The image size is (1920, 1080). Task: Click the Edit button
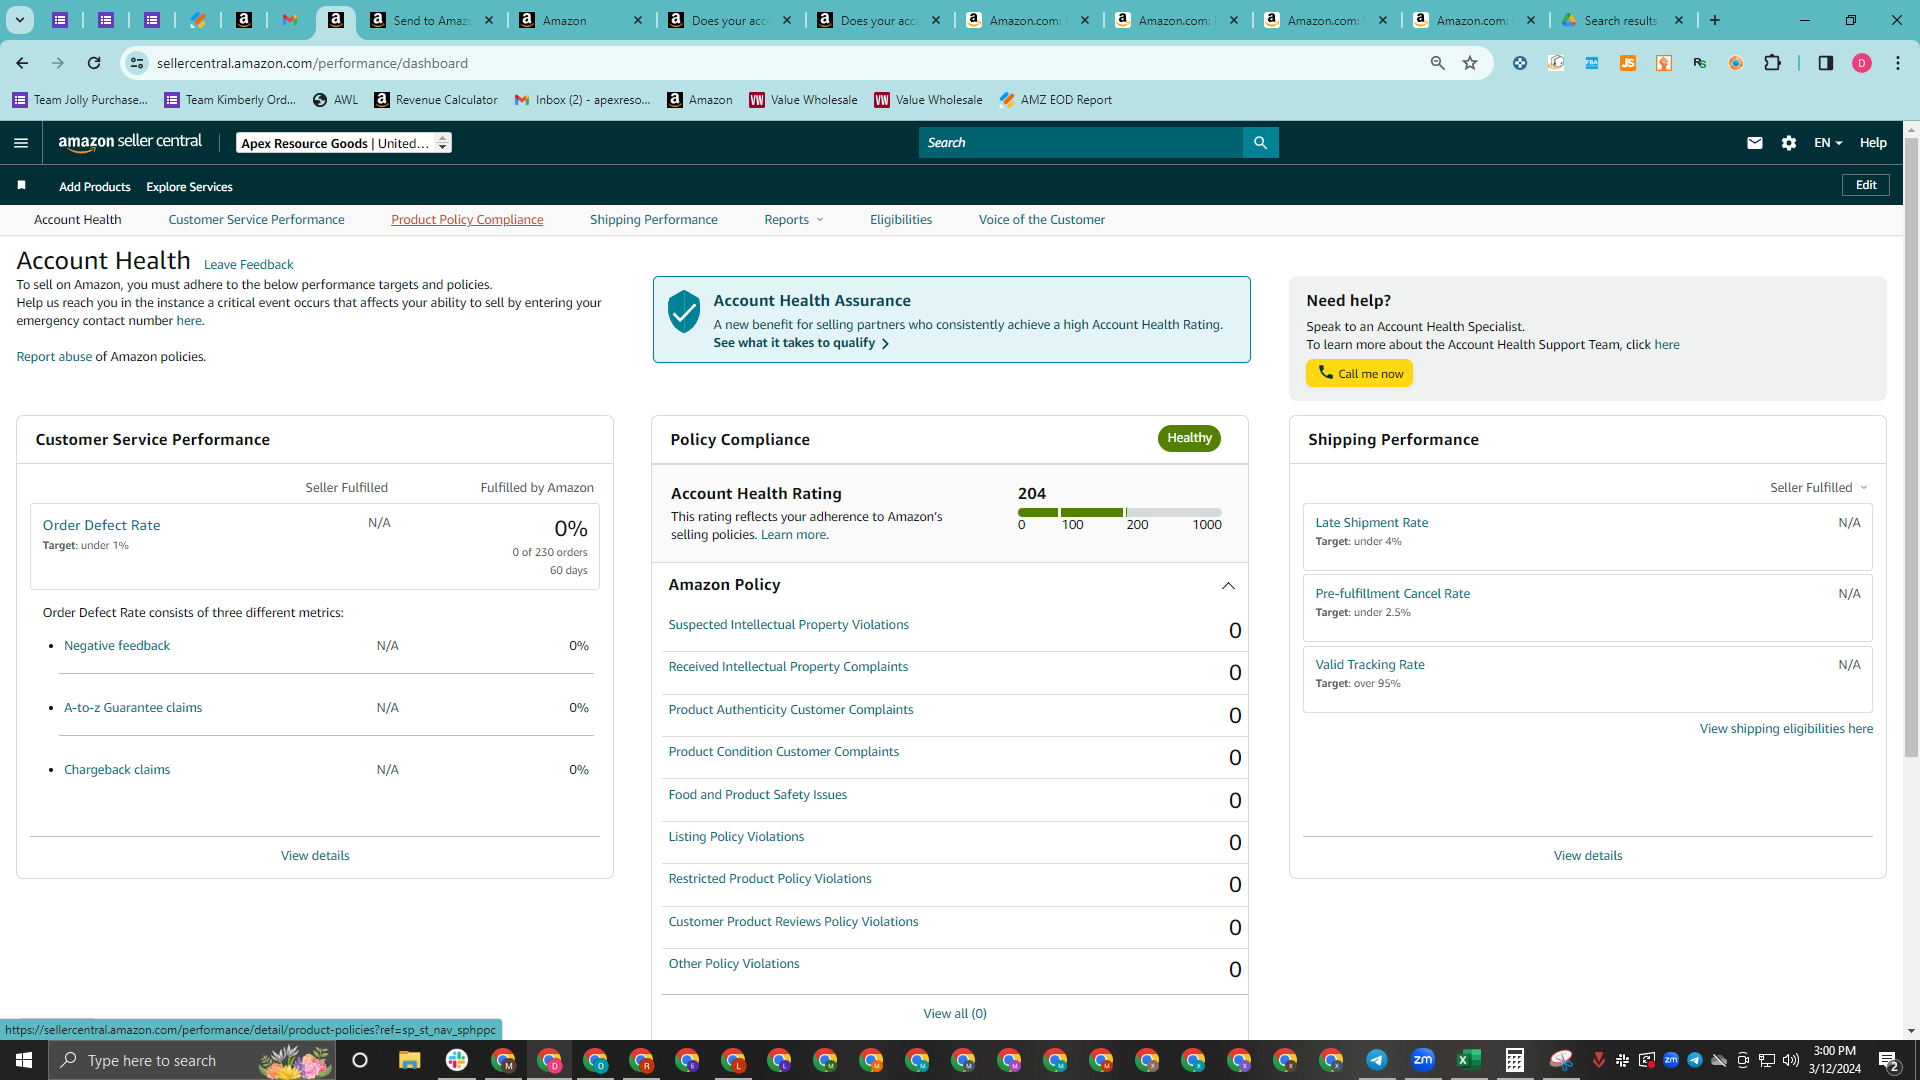point(1866,185)
